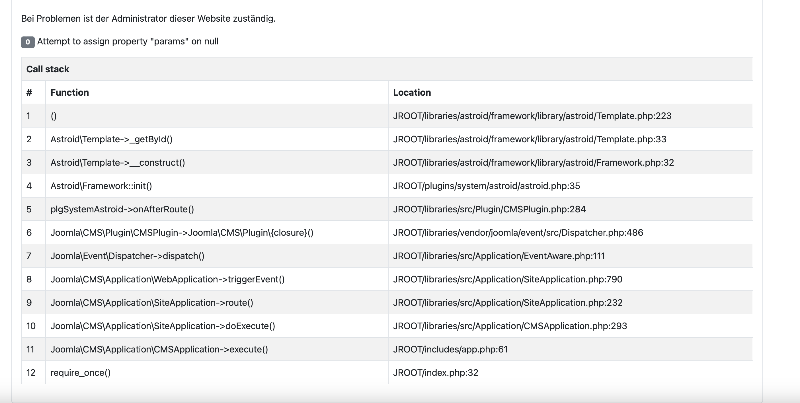800x403 pixels.
Task: Click the 'Function' column header
Action: click(x=69, y=92)
